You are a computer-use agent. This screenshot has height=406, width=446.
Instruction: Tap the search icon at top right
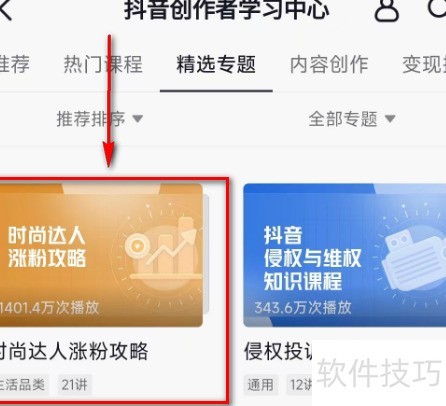tap(437, 8)
